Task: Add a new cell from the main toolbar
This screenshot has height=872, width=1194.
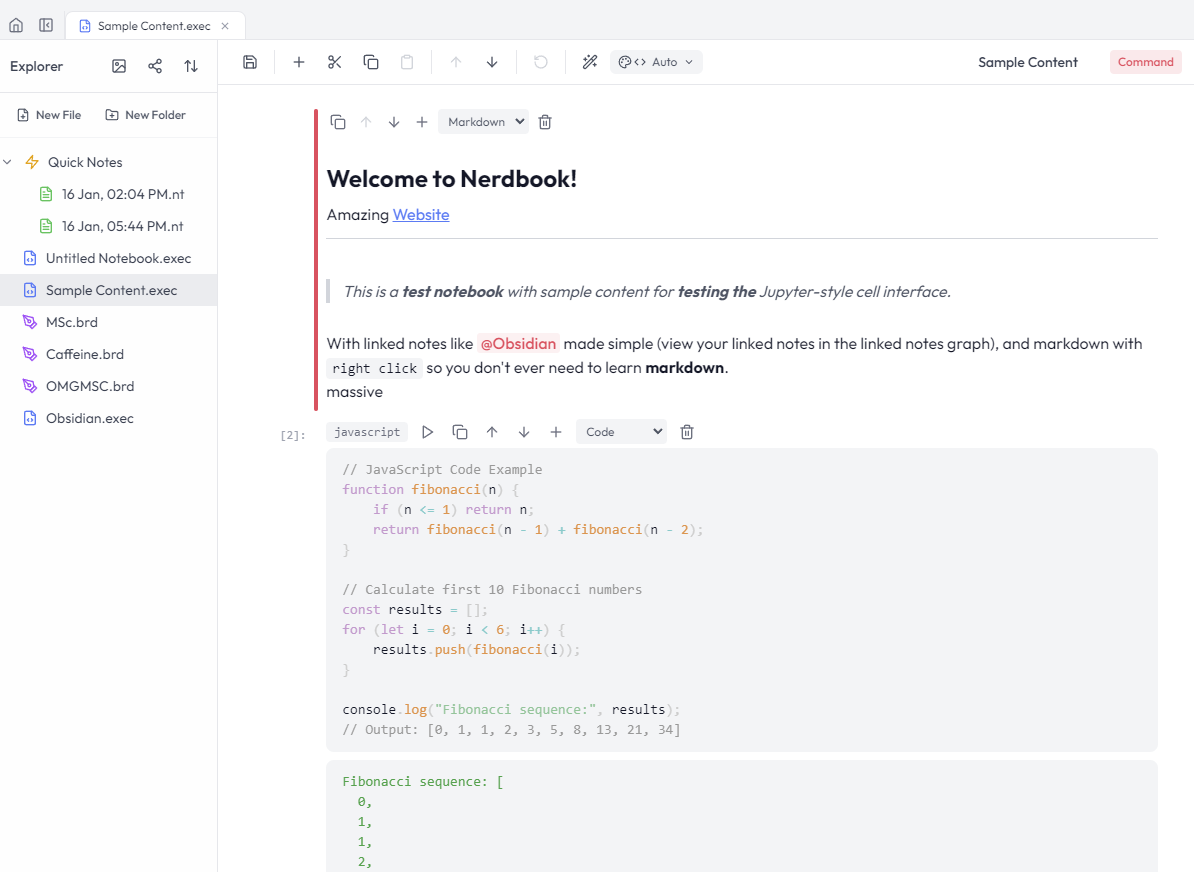Action: 298,62
